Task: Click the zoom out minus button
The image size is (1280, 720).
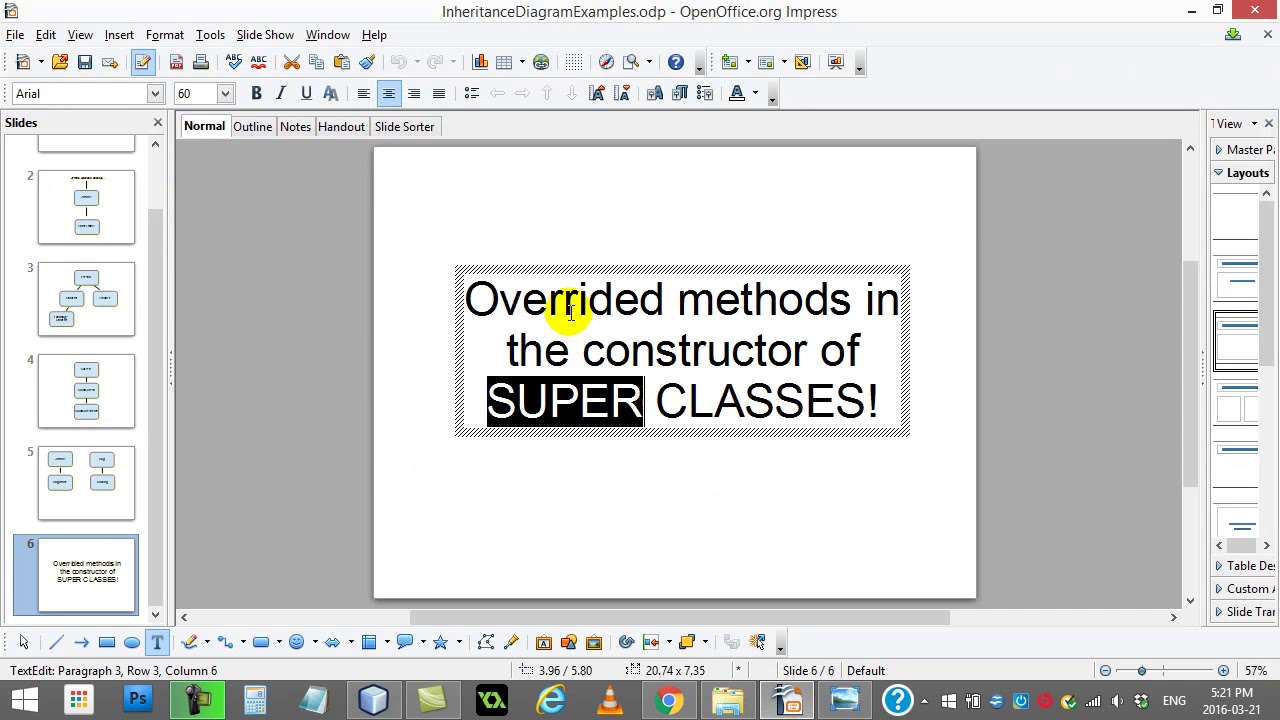Action: [1105, 670]
